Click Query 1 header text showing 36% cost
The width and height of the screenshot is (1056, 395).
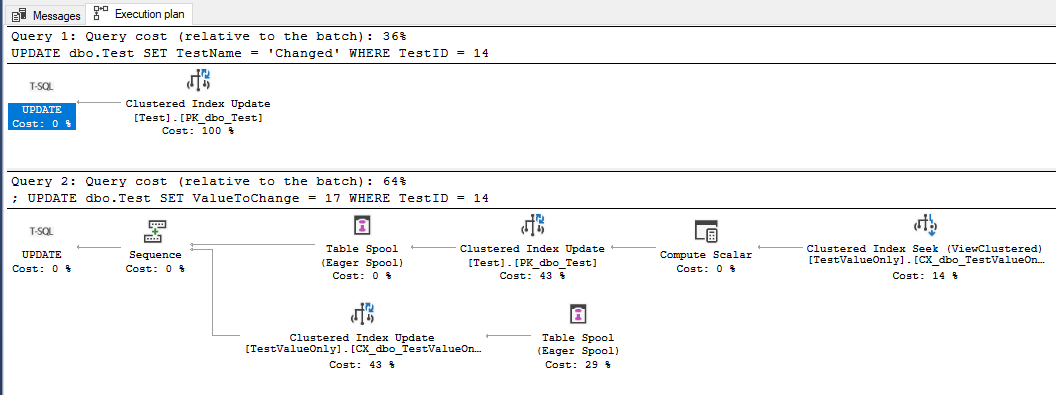point(209,36)
